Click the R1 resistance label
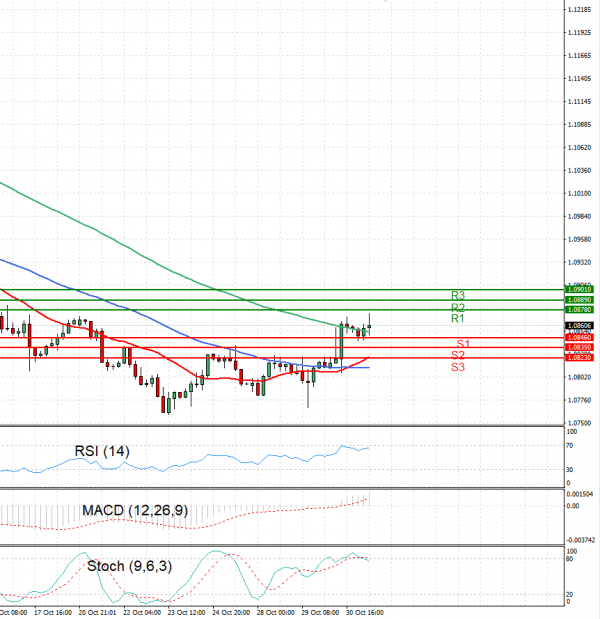This screenshot has width=600, height=619. coord(458,318)
